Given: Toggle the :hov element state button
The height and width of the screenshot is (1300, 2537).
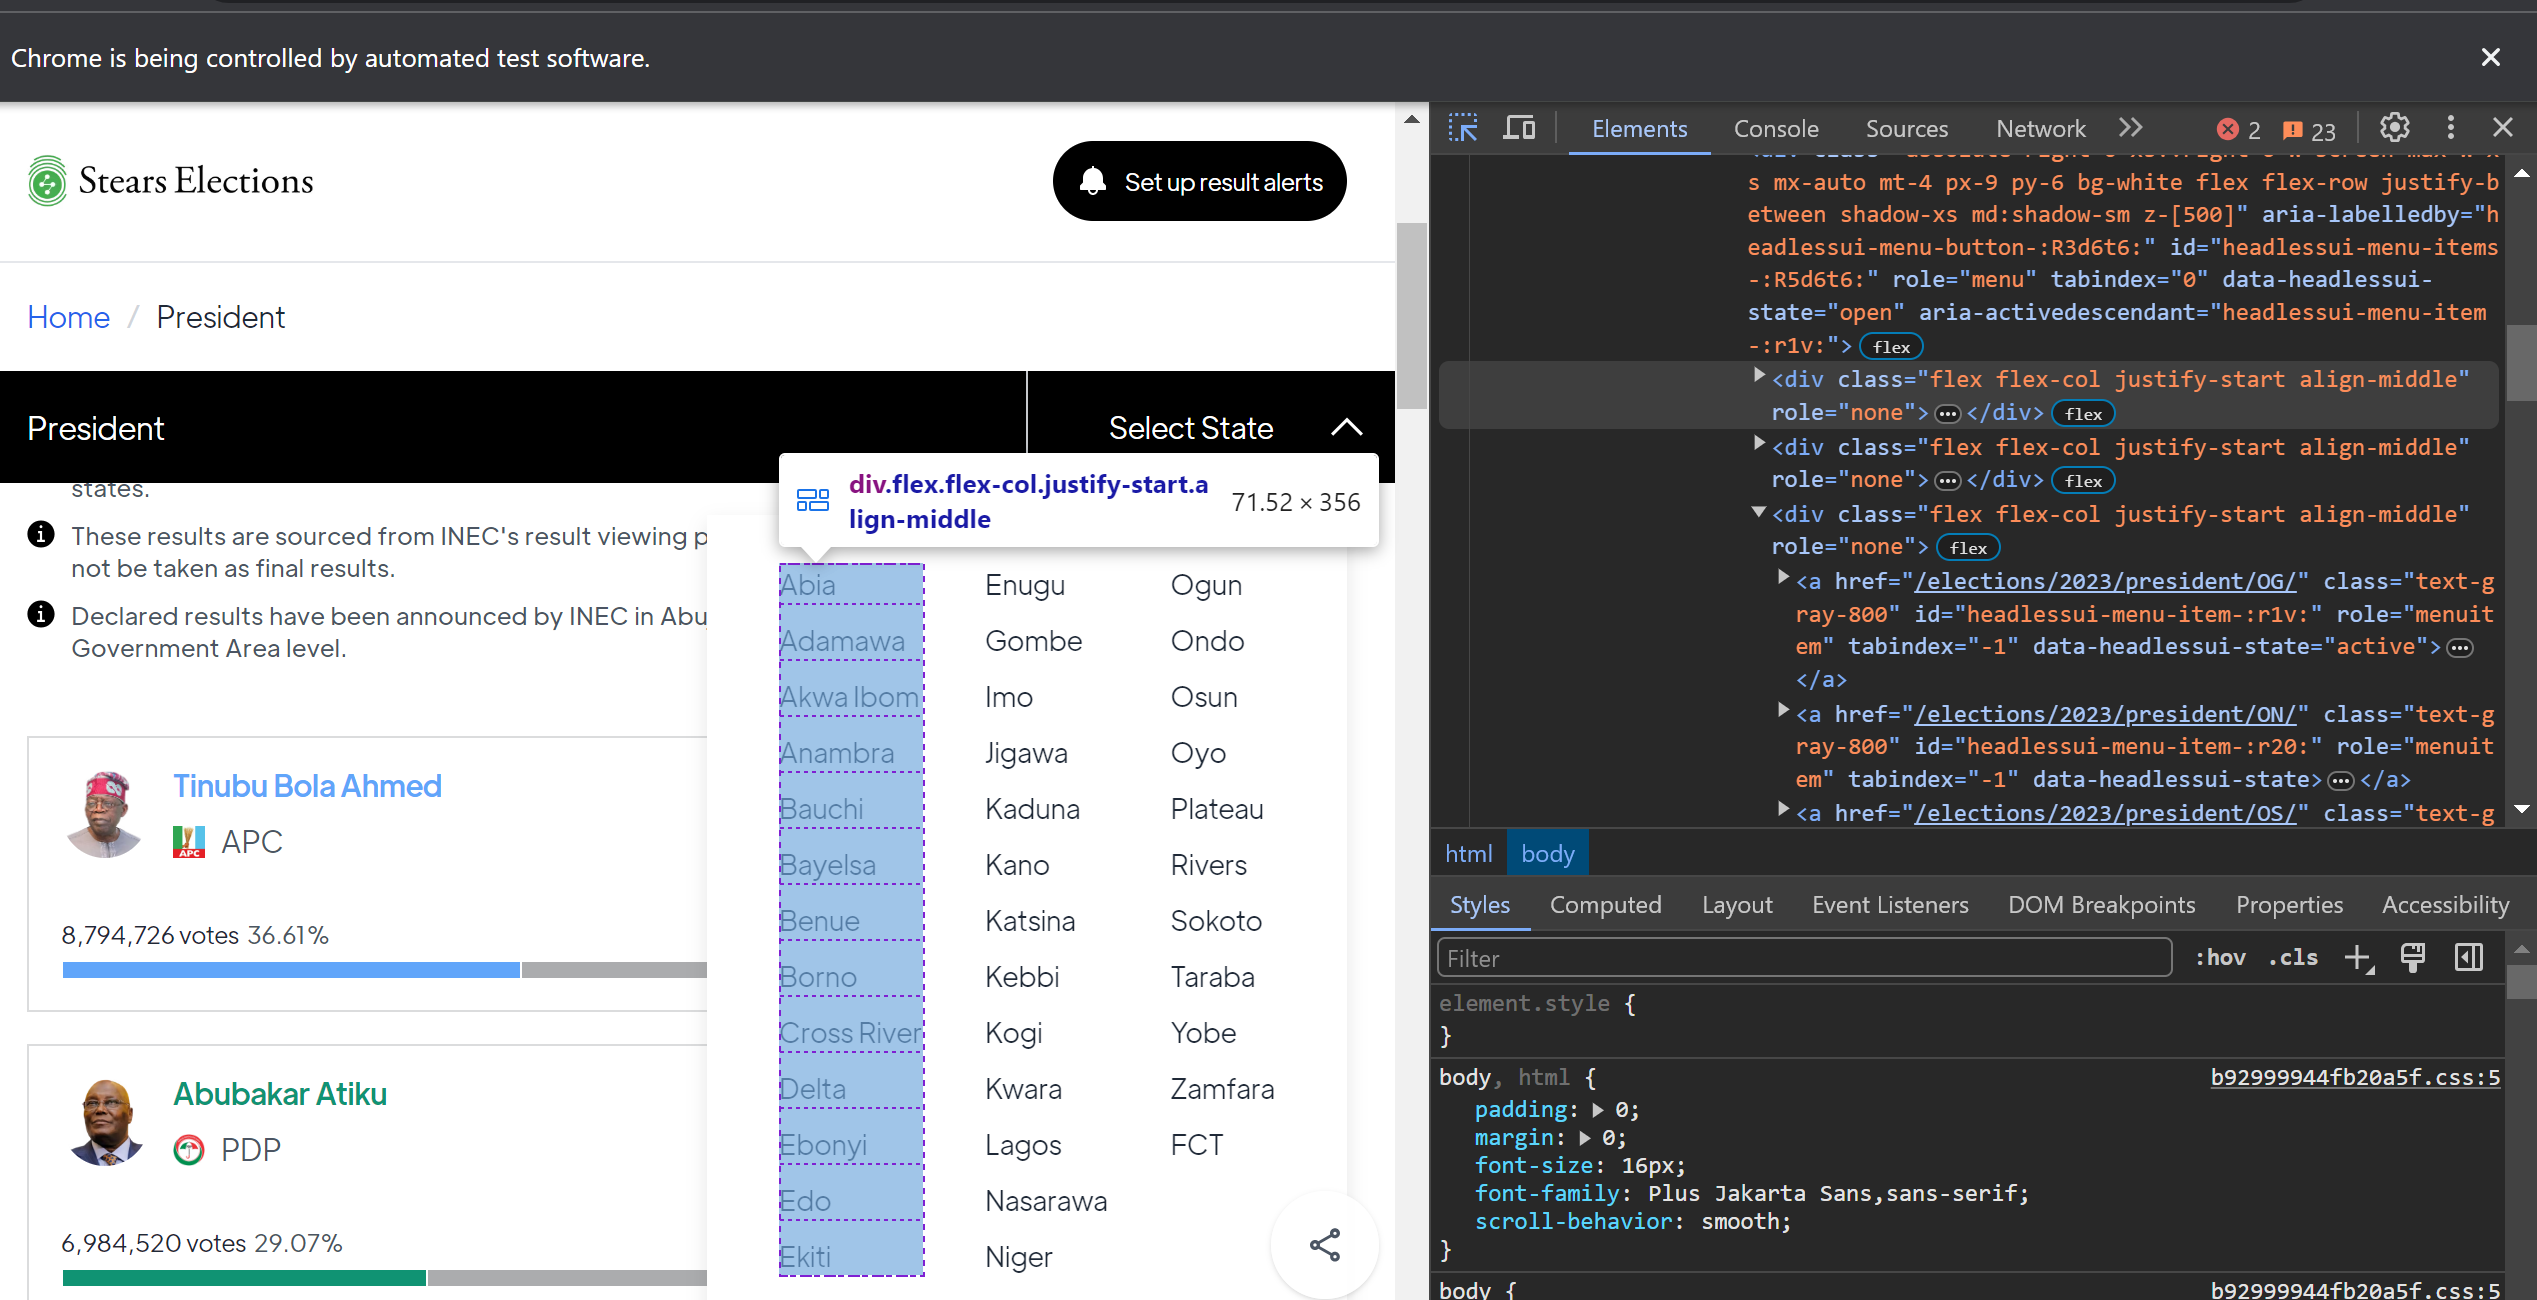Looking at the screenshot, I should (2220, 958).
